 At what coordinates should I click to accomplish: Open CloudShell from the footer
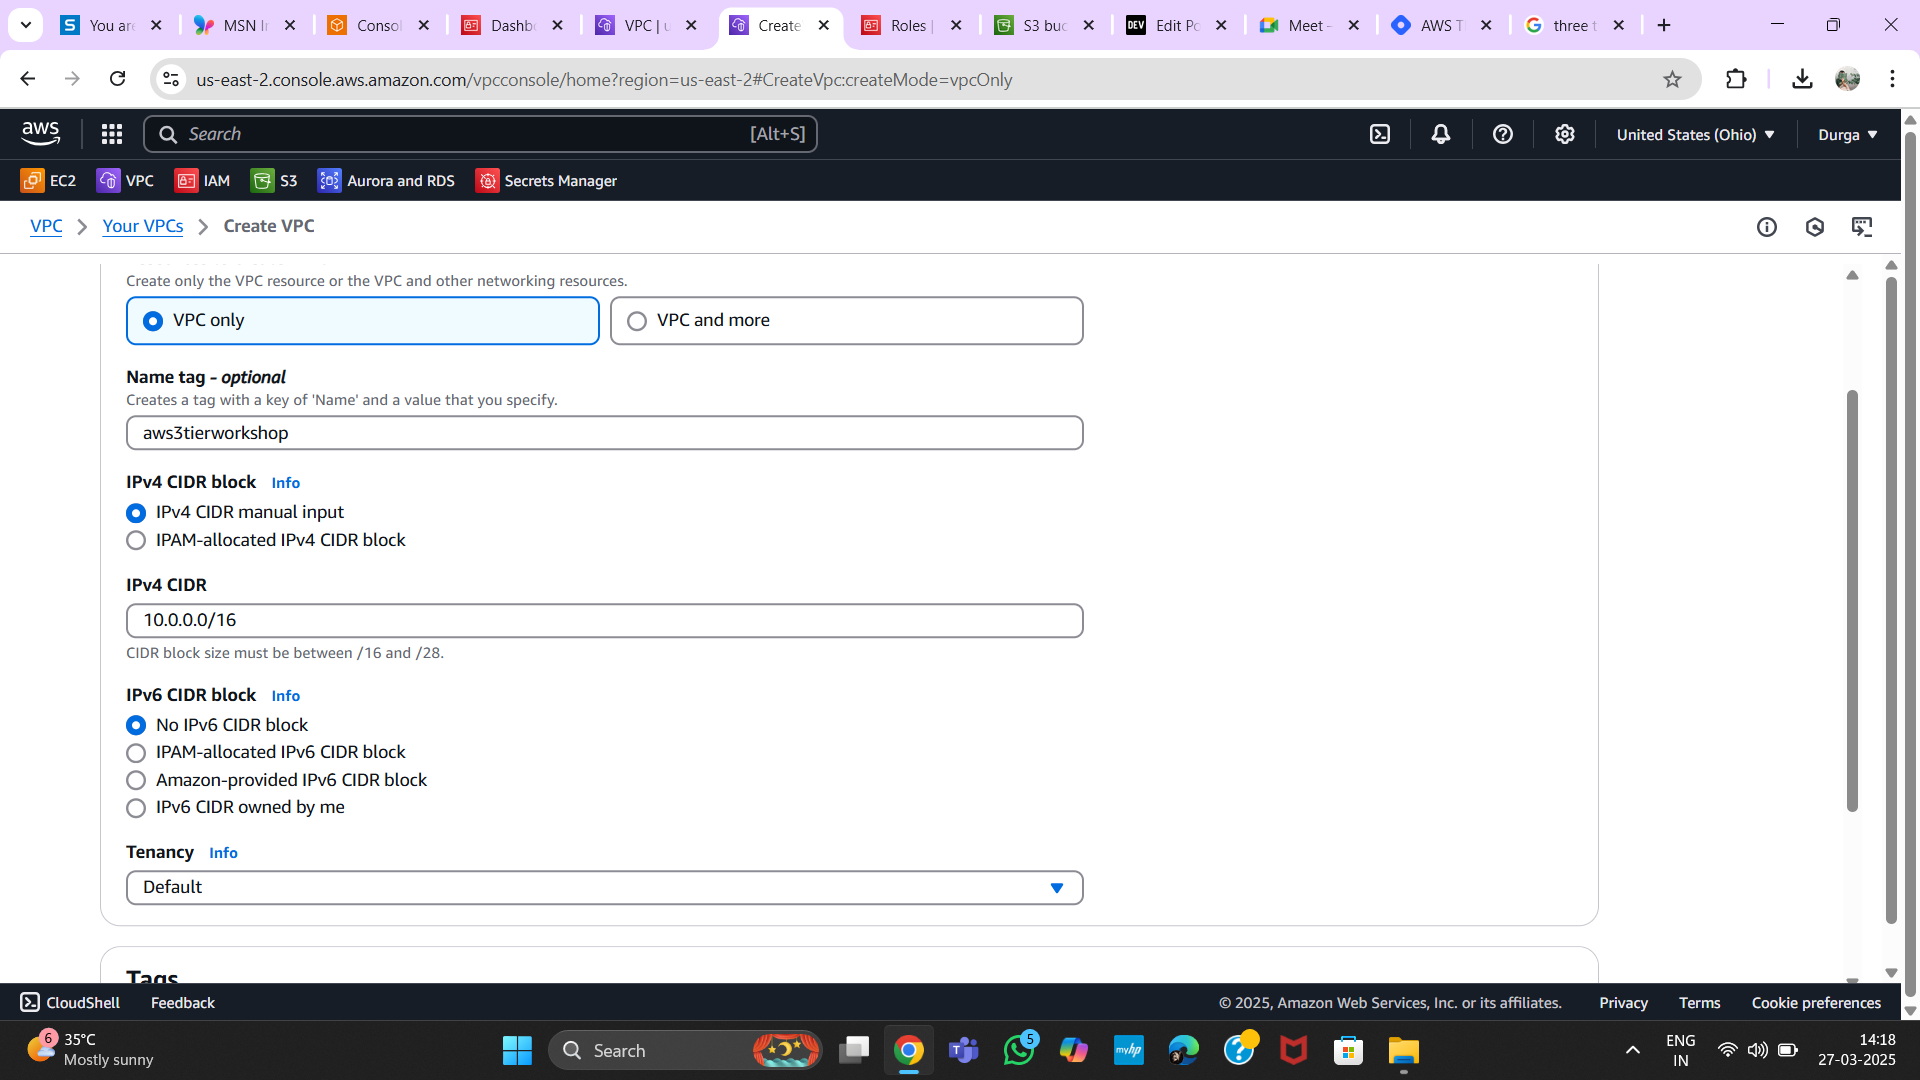point(70,1002)
